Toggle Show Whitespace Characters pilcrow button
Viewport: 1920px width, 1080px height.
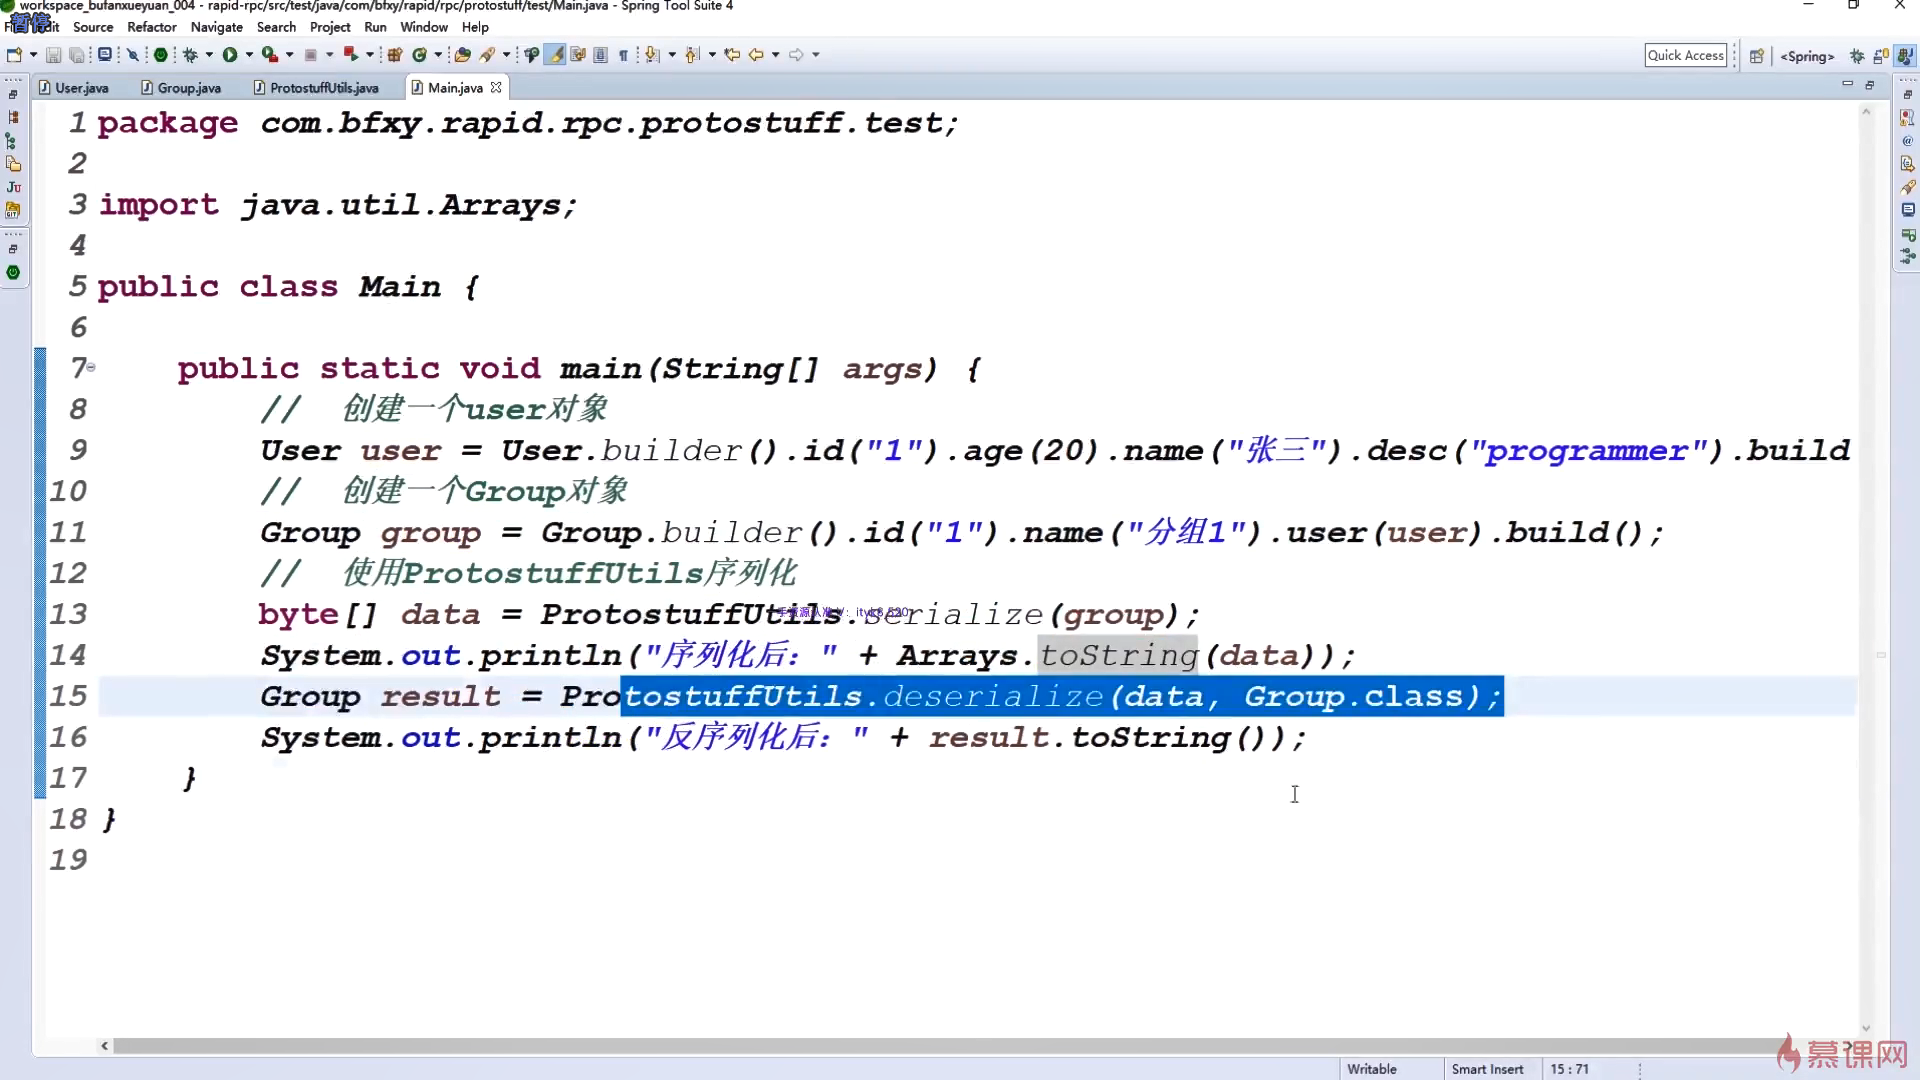(623, 55)
